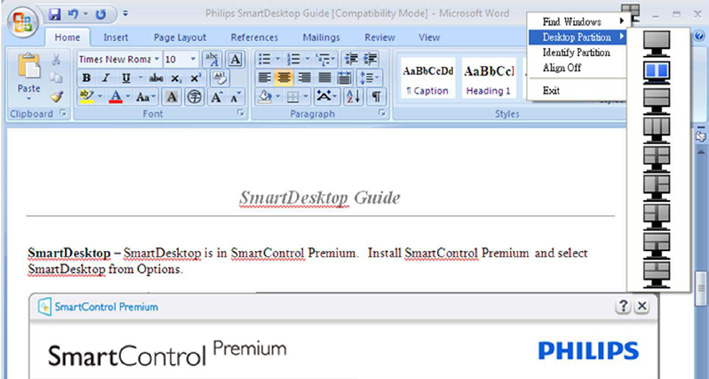Open the font size dropdown
Image resolution: width=709 pixels, height=379 pixels.
click(x=193, y=59)
